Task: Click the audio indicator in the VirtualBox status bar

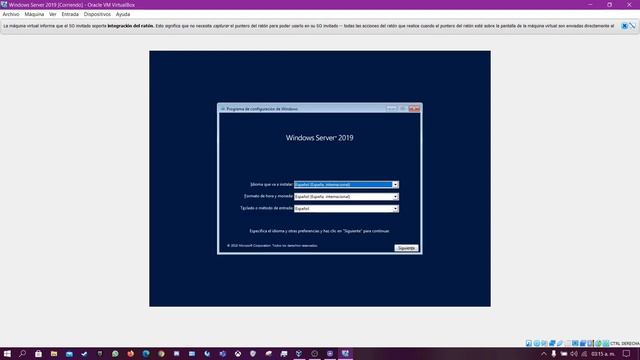Action: tap(544, 343)
